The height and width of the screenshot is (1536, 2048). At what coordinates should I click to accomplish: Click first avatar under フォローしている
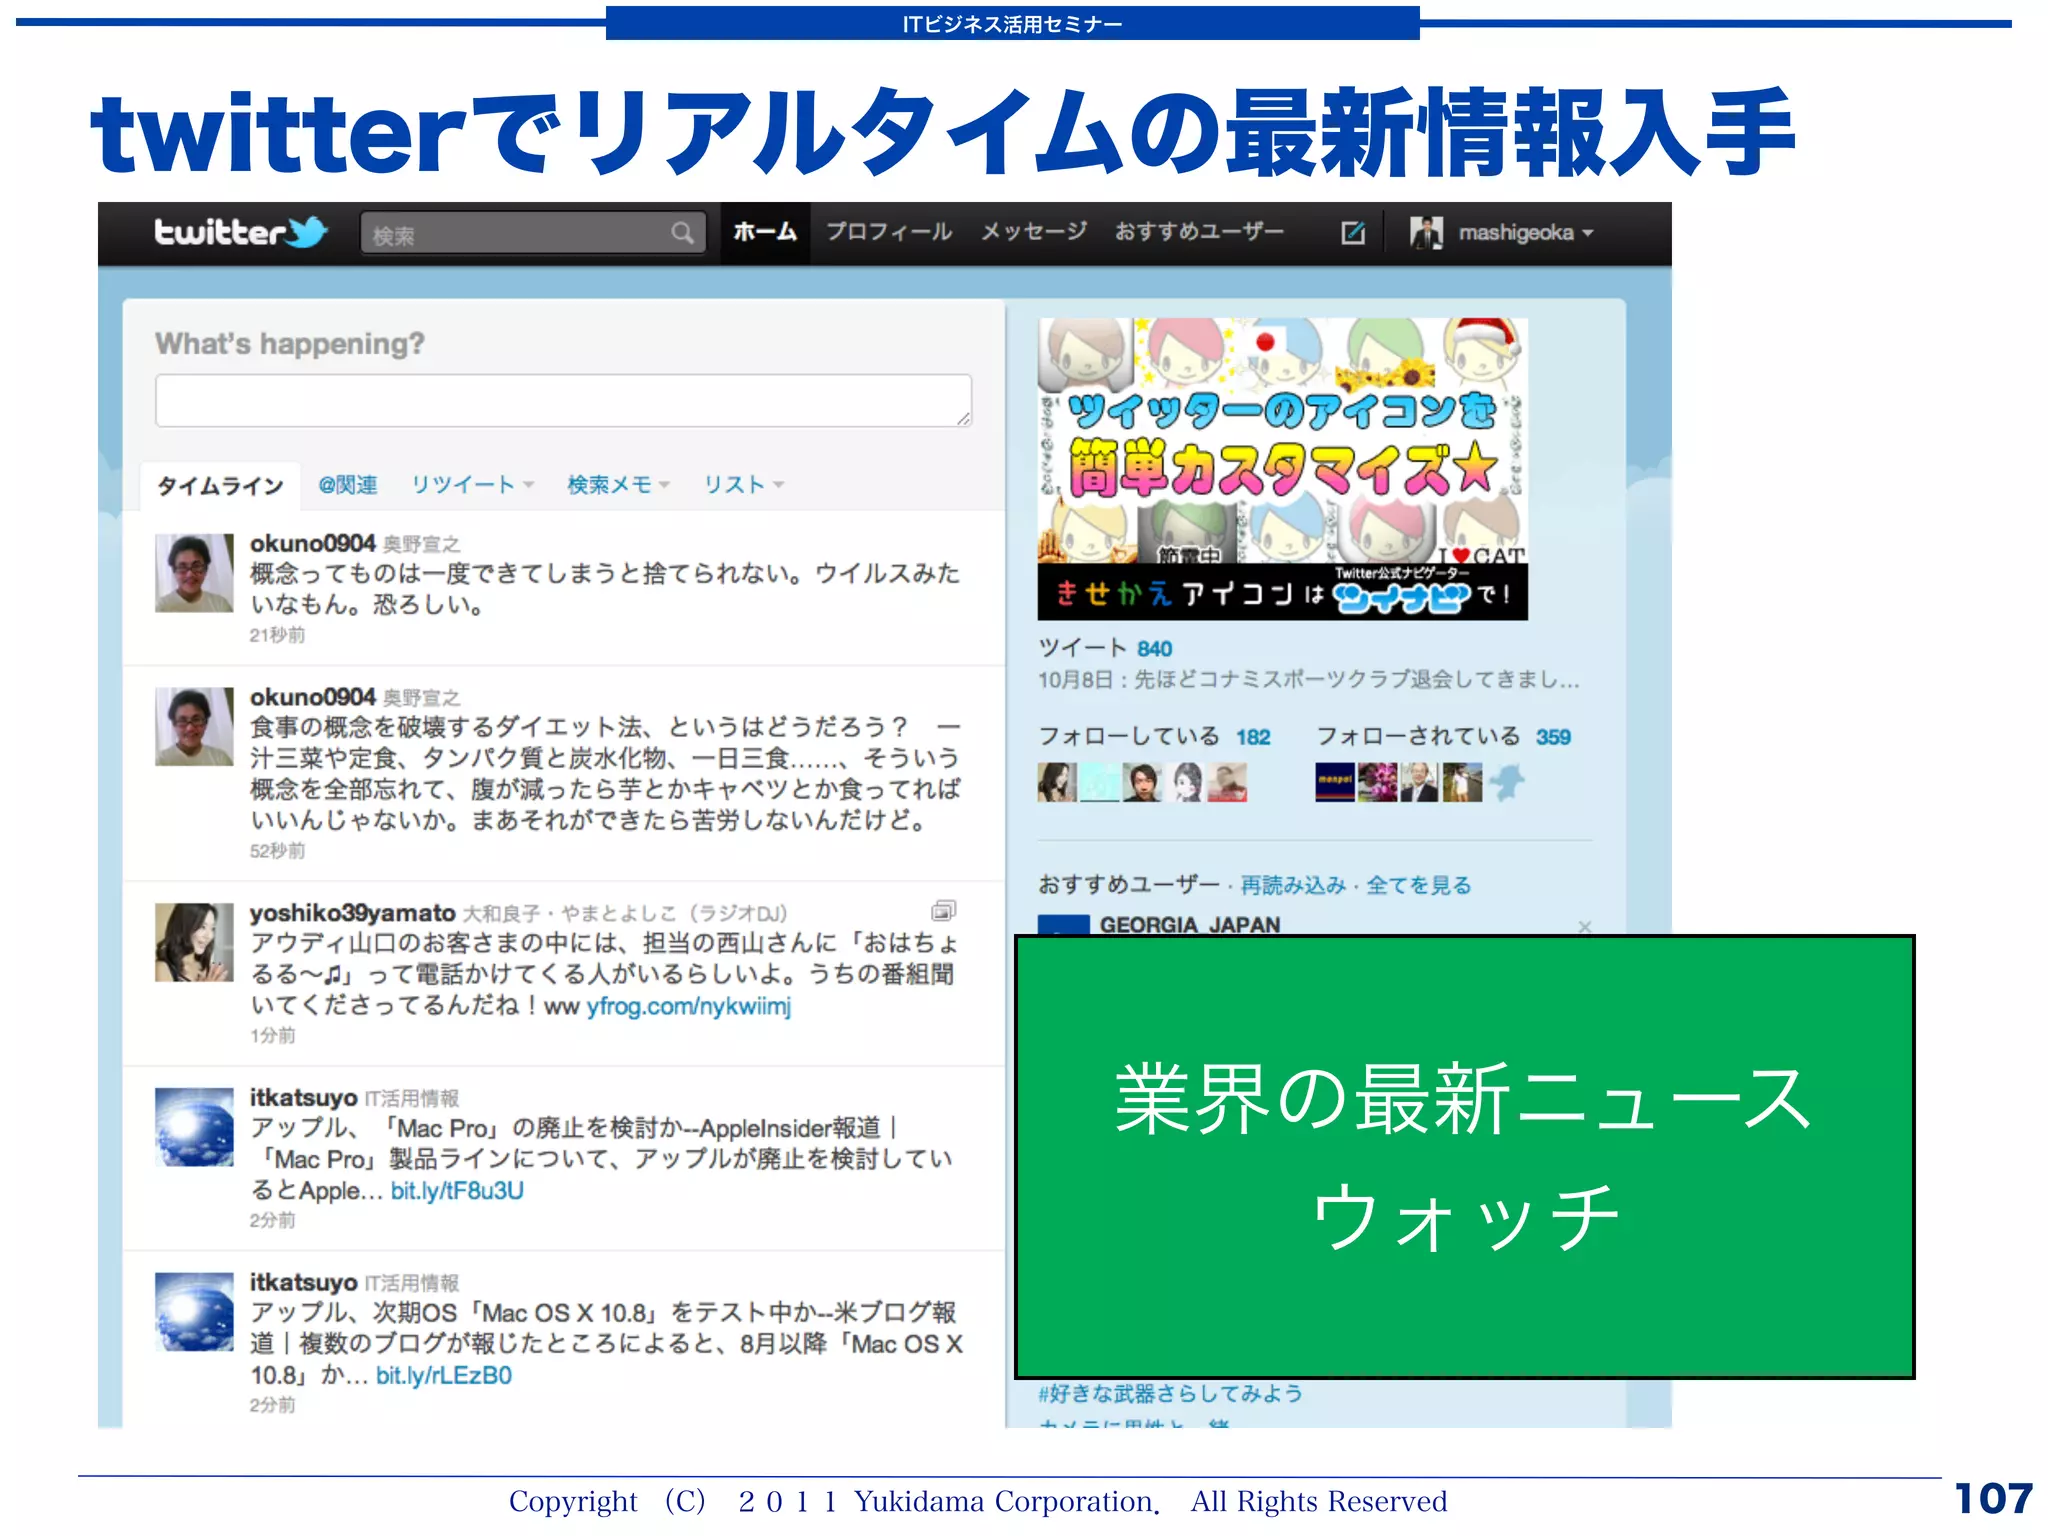[1057, 782]
